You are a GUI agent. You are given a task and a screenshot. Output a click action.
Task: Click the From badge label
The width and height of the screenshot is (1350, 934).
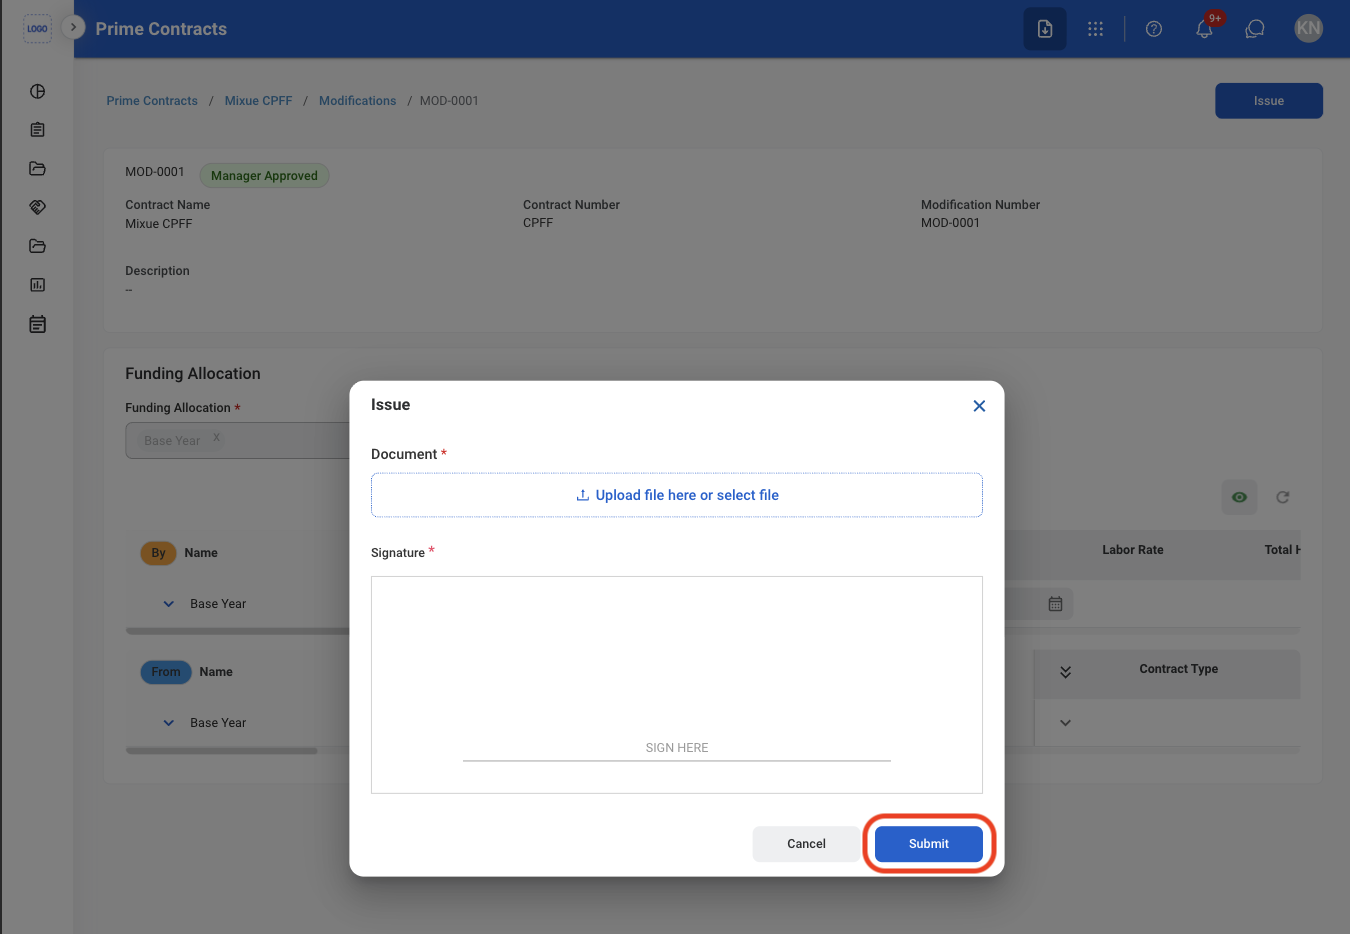coord(166,672)
